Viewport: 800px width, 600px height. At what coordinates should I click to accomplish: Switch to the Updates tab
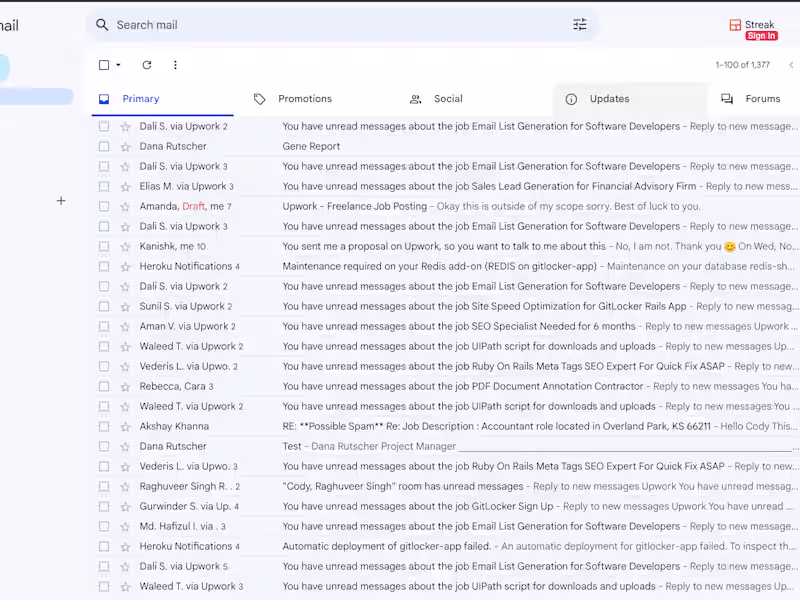pos(608,99)
